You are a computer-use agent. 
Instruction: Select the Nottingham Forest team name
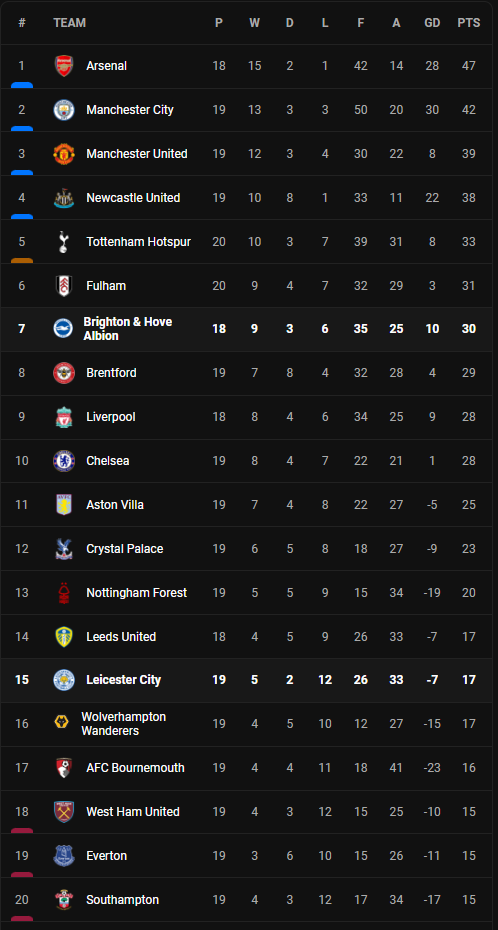(136, 593)
